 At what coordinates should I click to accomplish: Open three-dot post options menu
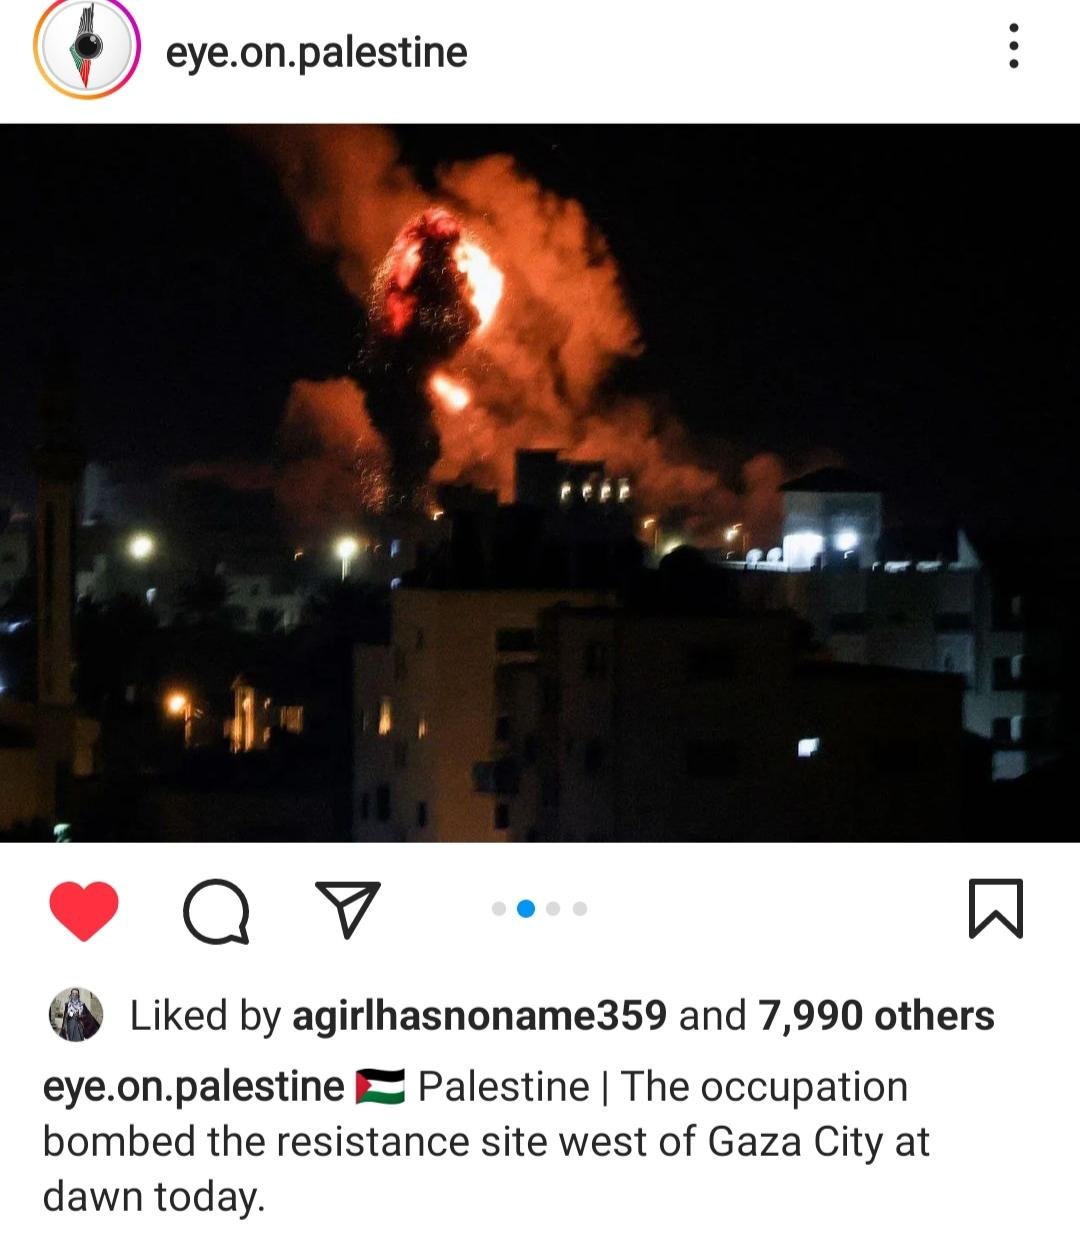(1014, 46)
